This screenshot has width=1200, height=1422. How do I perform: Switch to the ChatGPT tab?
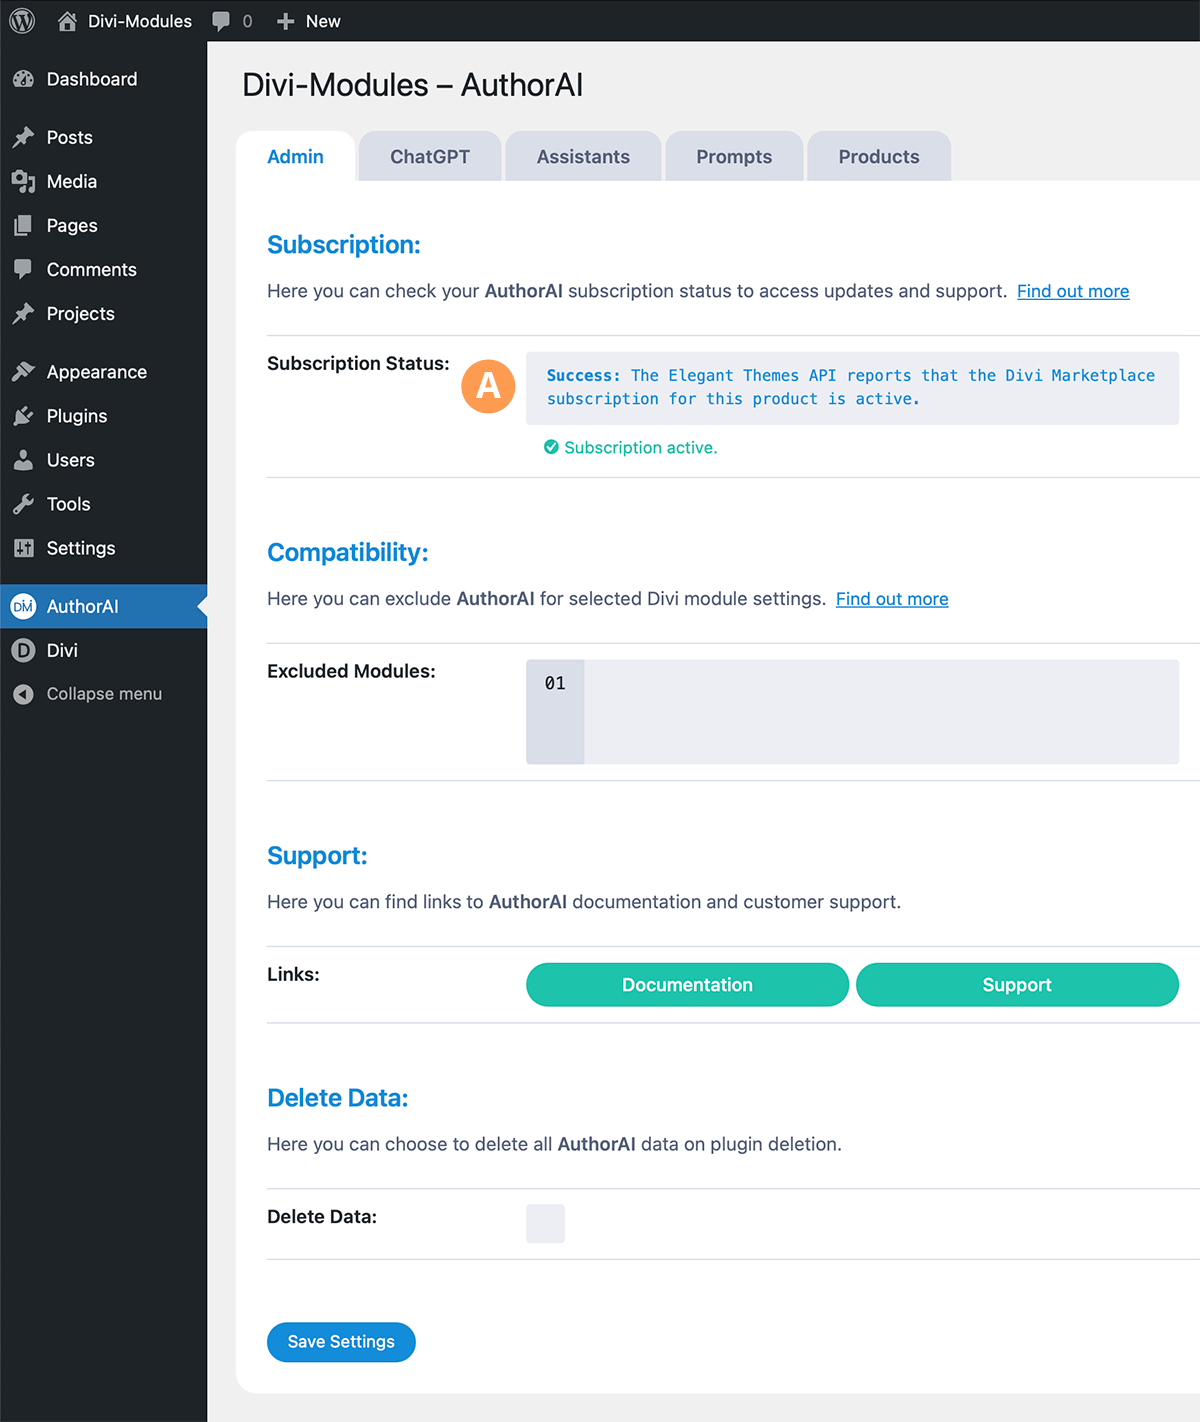point(430,156)
